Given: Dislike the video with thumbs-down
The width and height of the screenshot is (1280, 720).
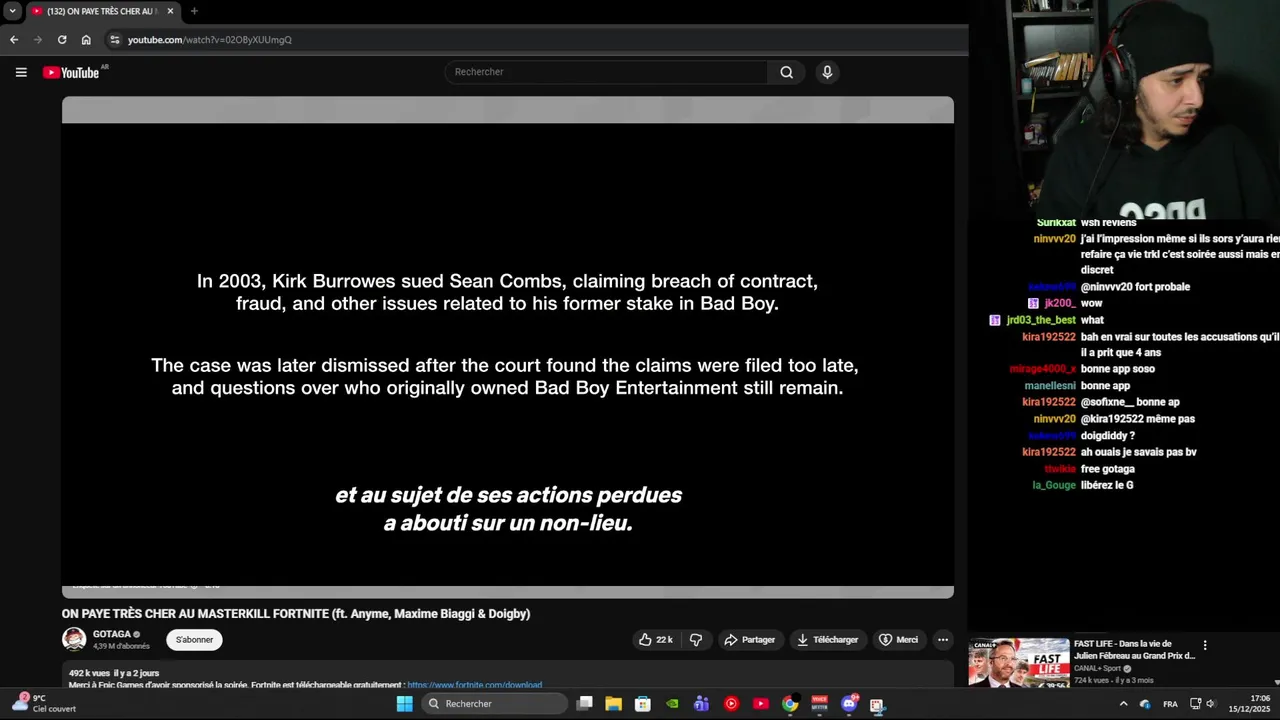Looking at the screenshot, I should pos(696,640).
